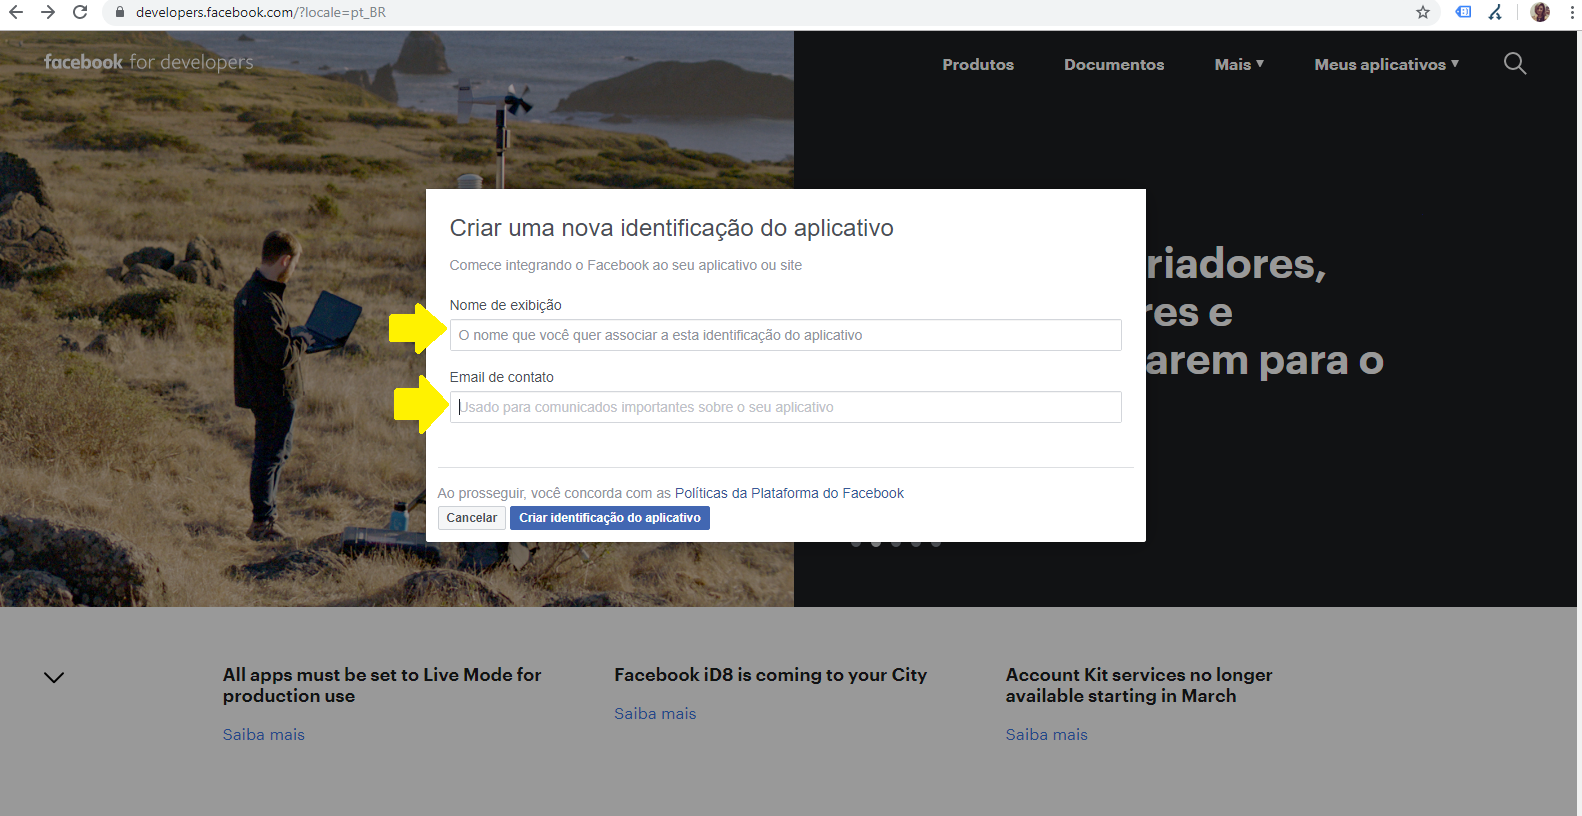Screen dimensions: 1582x816
Task: Click 'All apps must be set to Live Mode' headline
Action: pos(382,685)
